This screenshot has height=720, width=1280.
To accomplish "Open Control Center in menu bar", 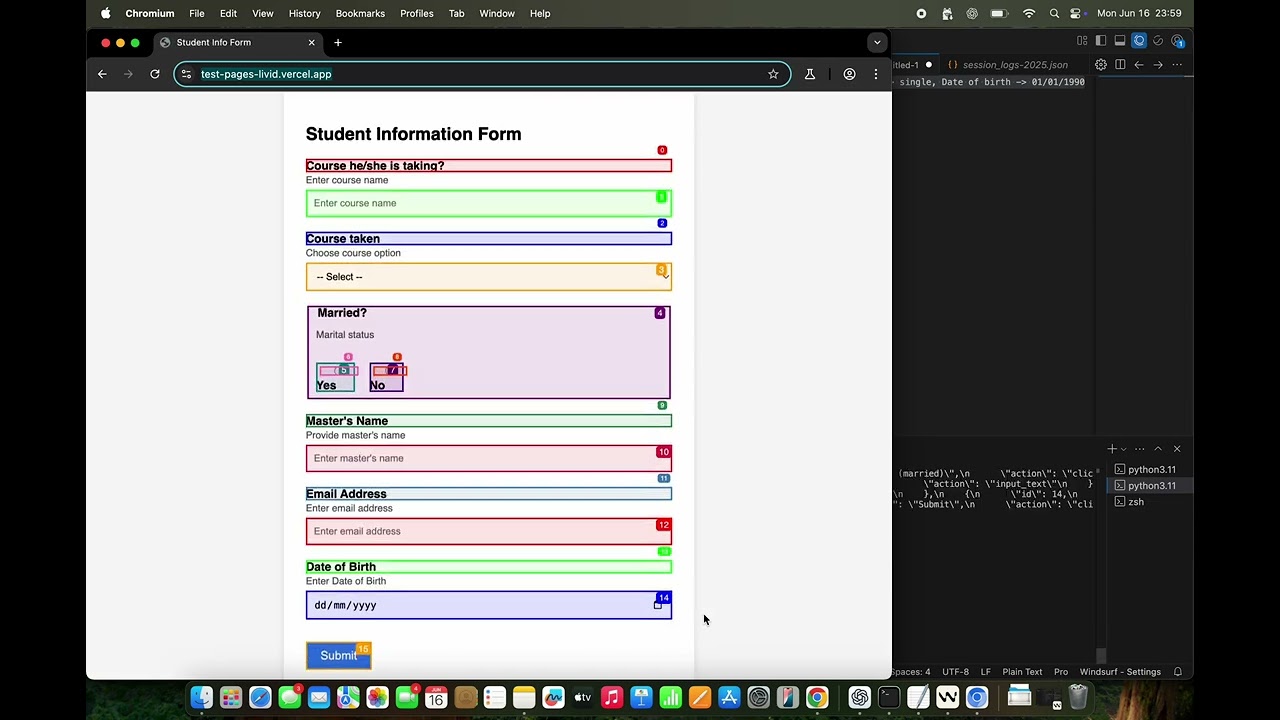I will click(x=1076, y=13).
